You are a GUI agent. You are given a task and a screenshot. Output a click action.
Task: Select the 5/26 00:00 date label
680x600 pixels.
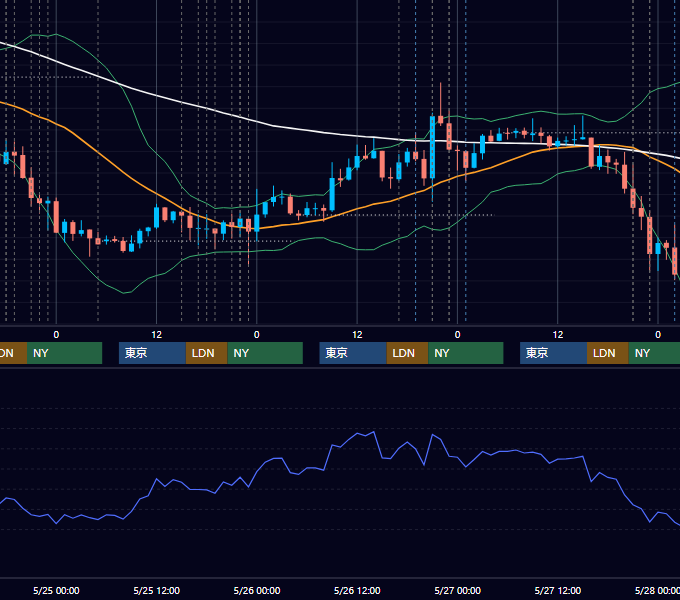coord(257,590)
